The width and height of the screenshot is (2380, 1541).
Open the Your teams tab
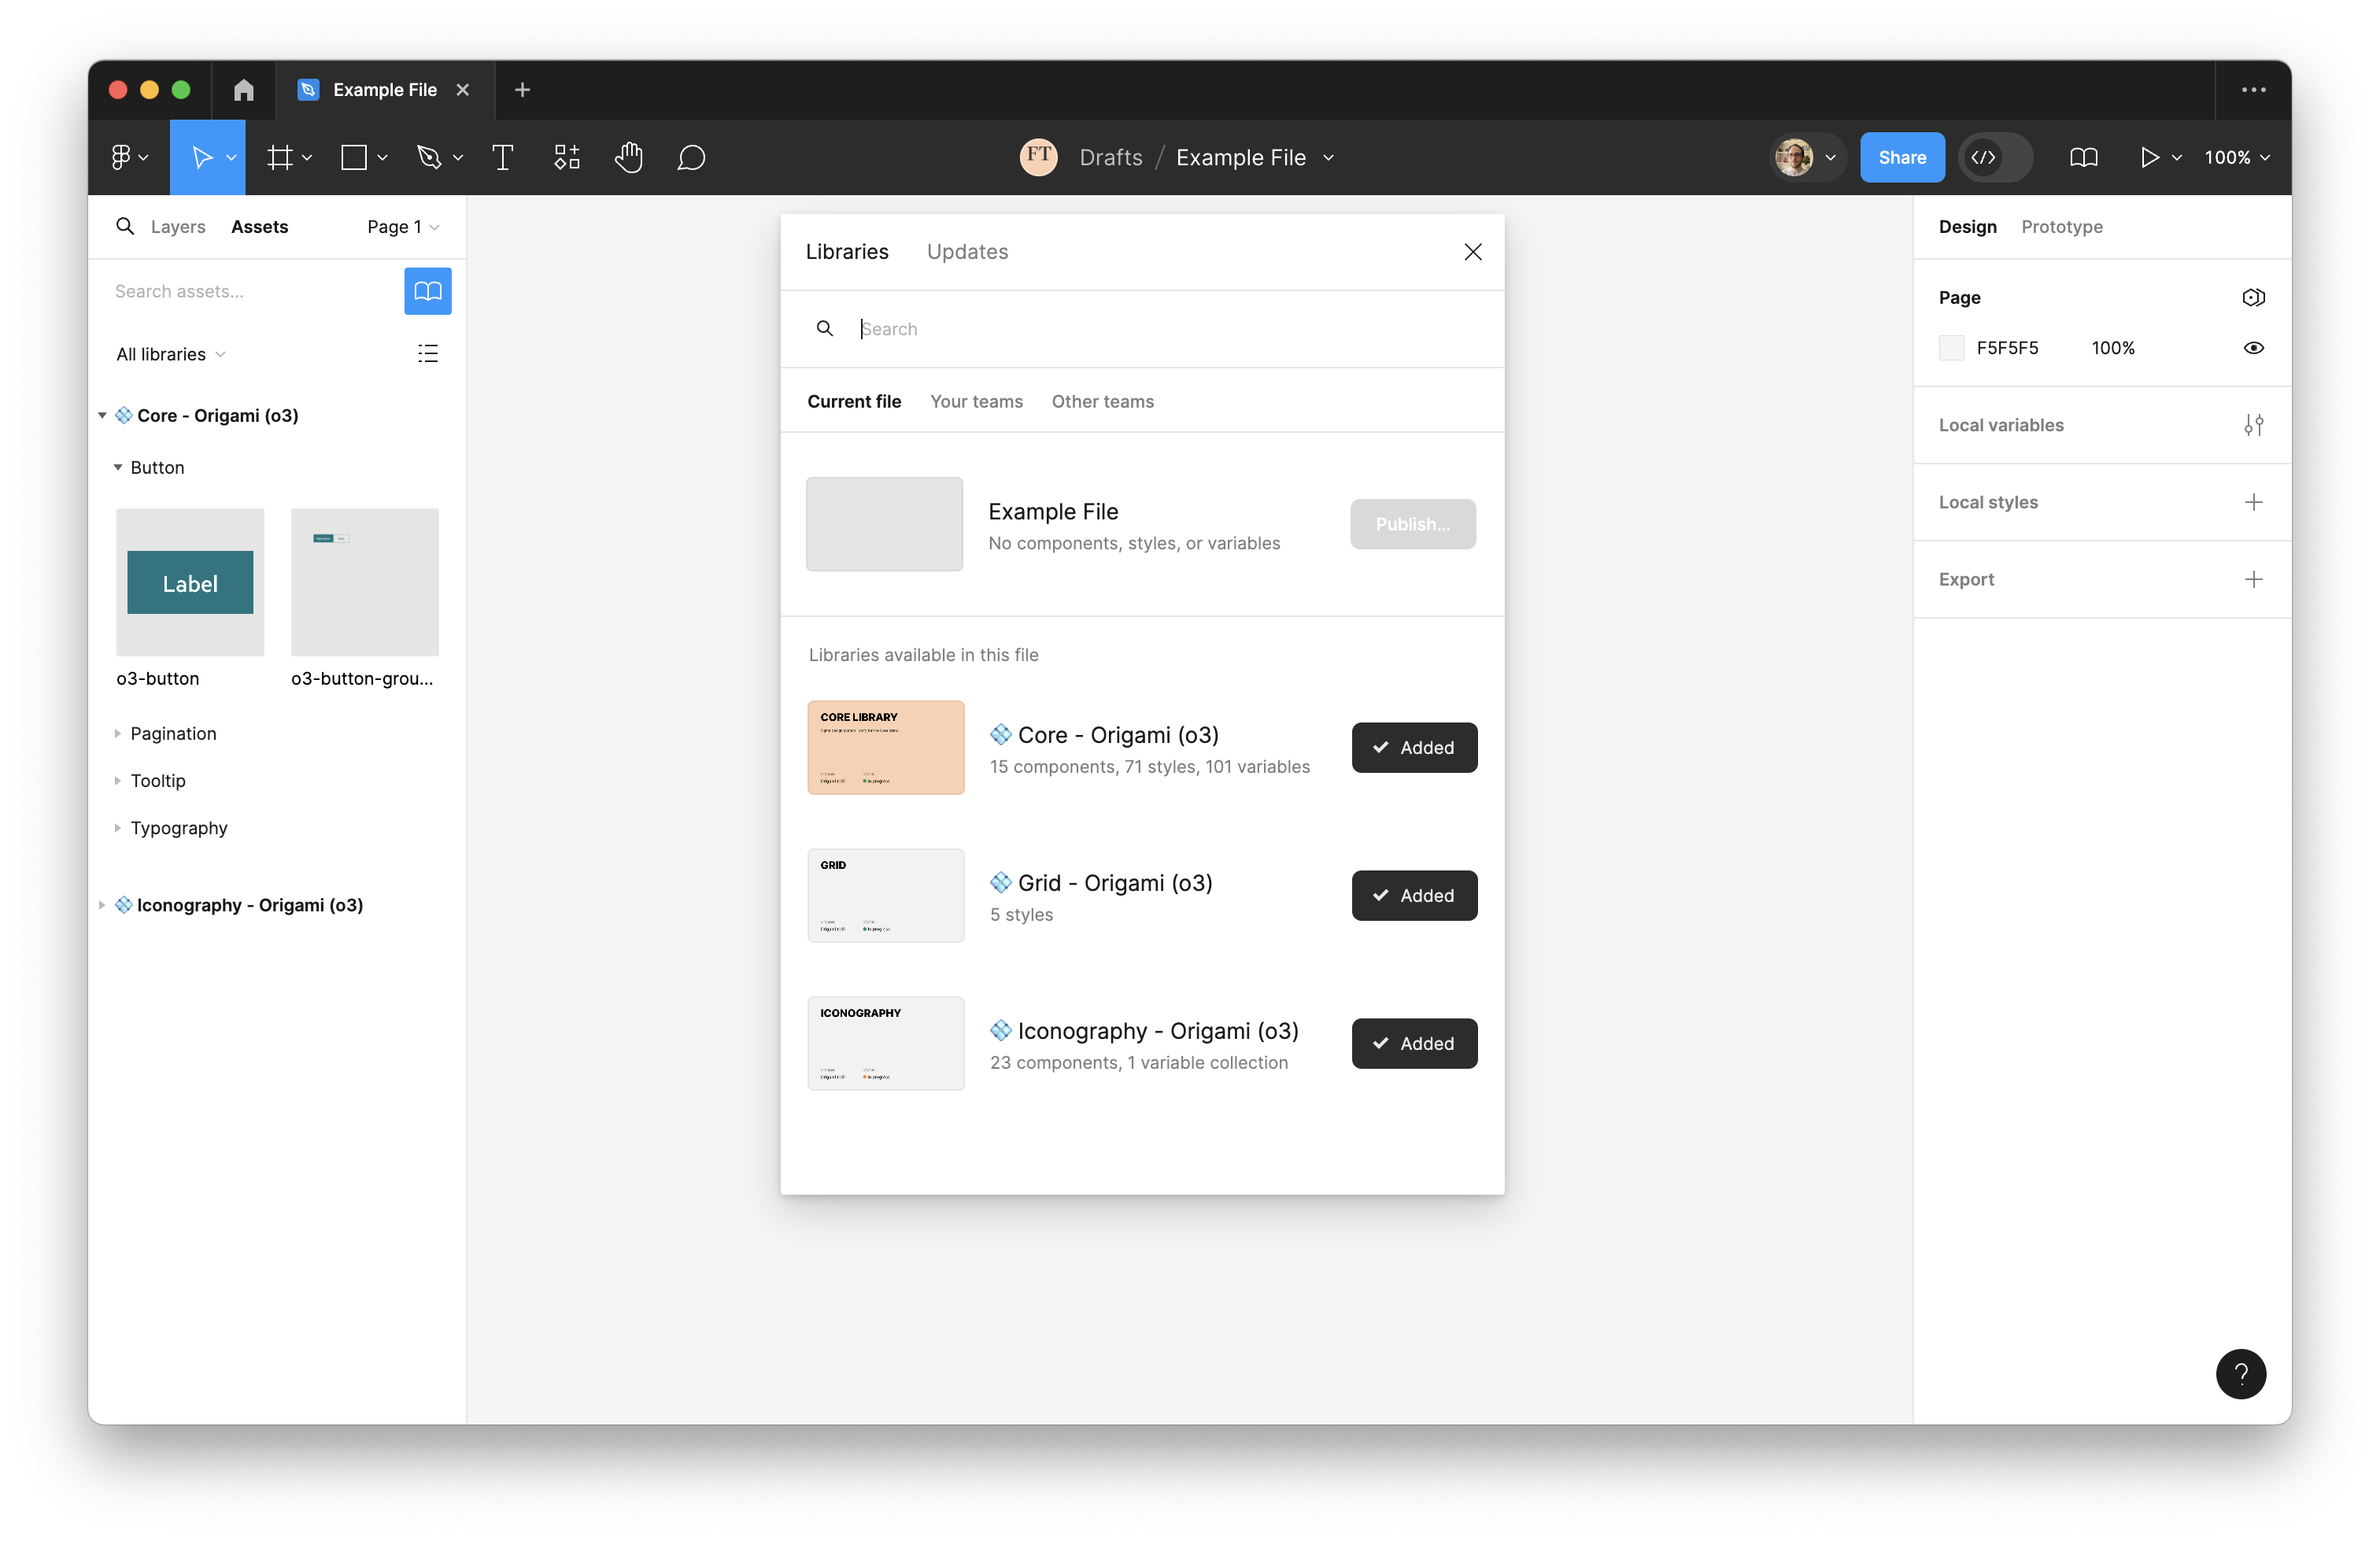coord(976,401)
